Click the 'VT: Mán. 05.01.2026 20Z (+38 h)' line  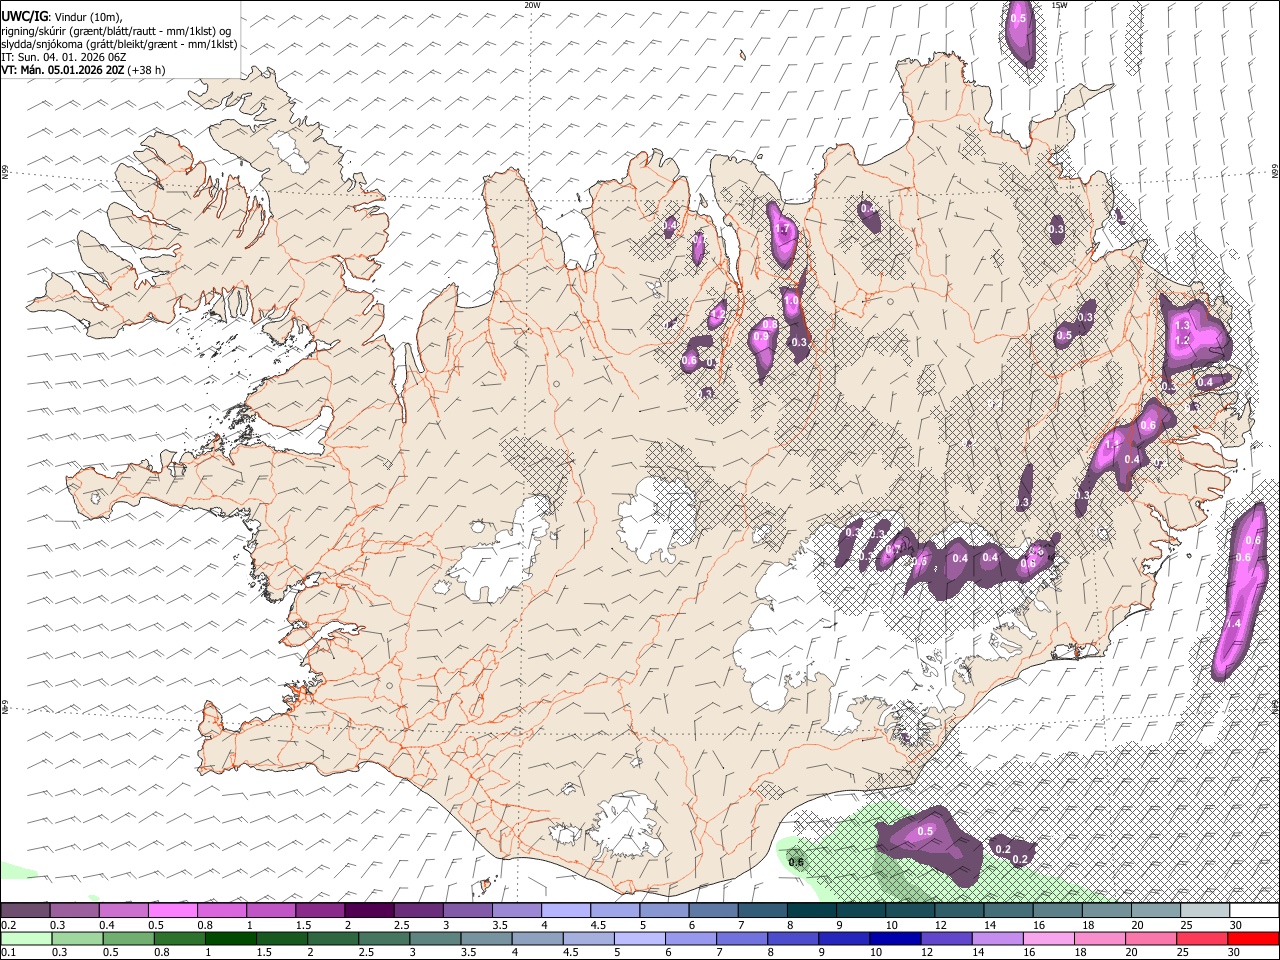coord(83,70)
